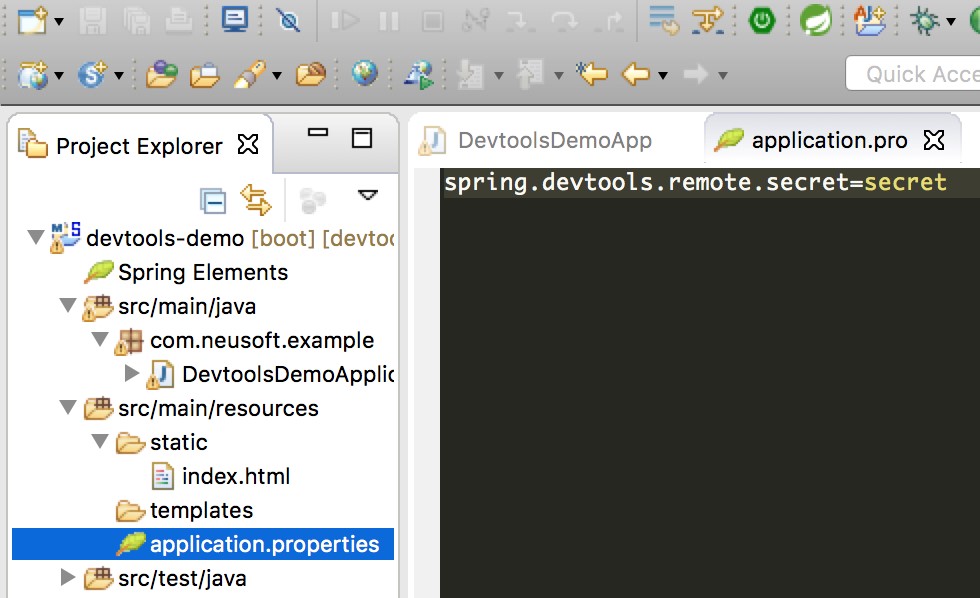Screen dimensions: 980x598
Task: Toggle Use Step Filters
Action: [x=708, y=21]
